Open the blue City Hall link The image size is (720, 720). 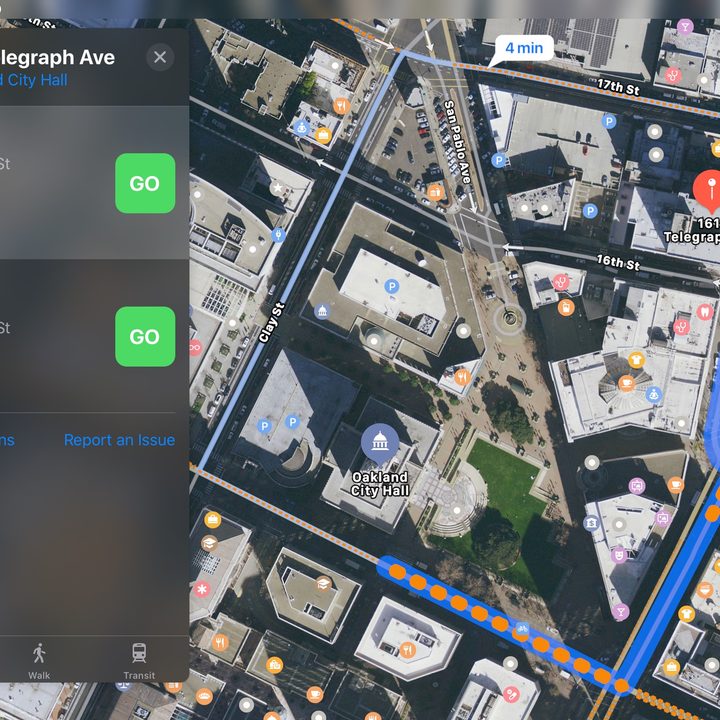(34, 80)
